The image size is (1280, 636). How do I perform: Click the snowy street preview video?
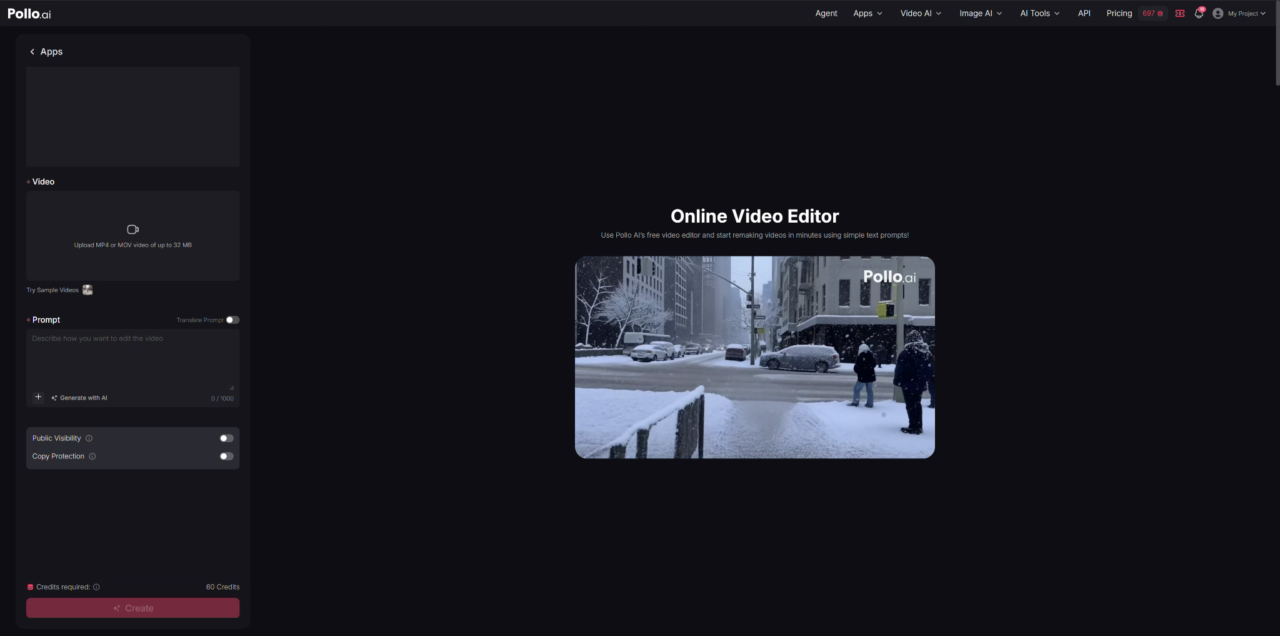pyautogui.click(x=755, y=357)
